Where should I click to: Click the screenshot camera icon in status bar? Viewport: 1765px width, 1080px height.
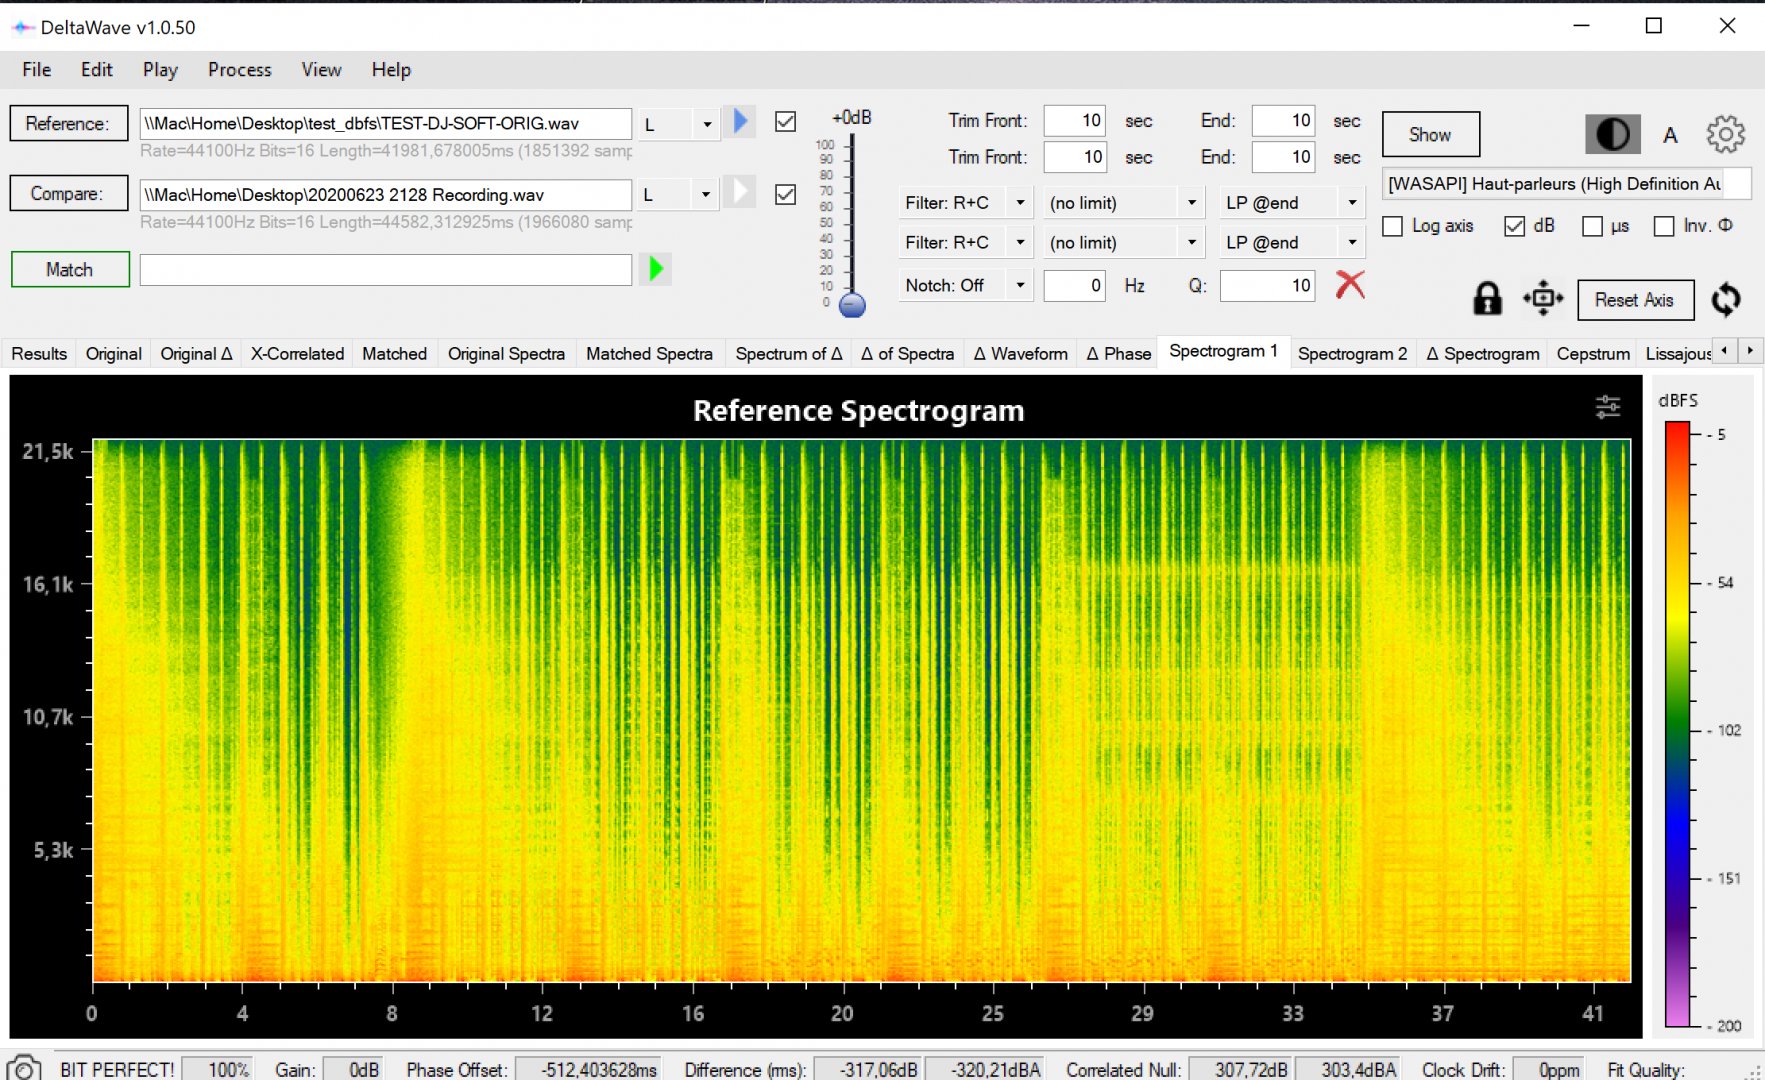click(x=24, y=1068)
